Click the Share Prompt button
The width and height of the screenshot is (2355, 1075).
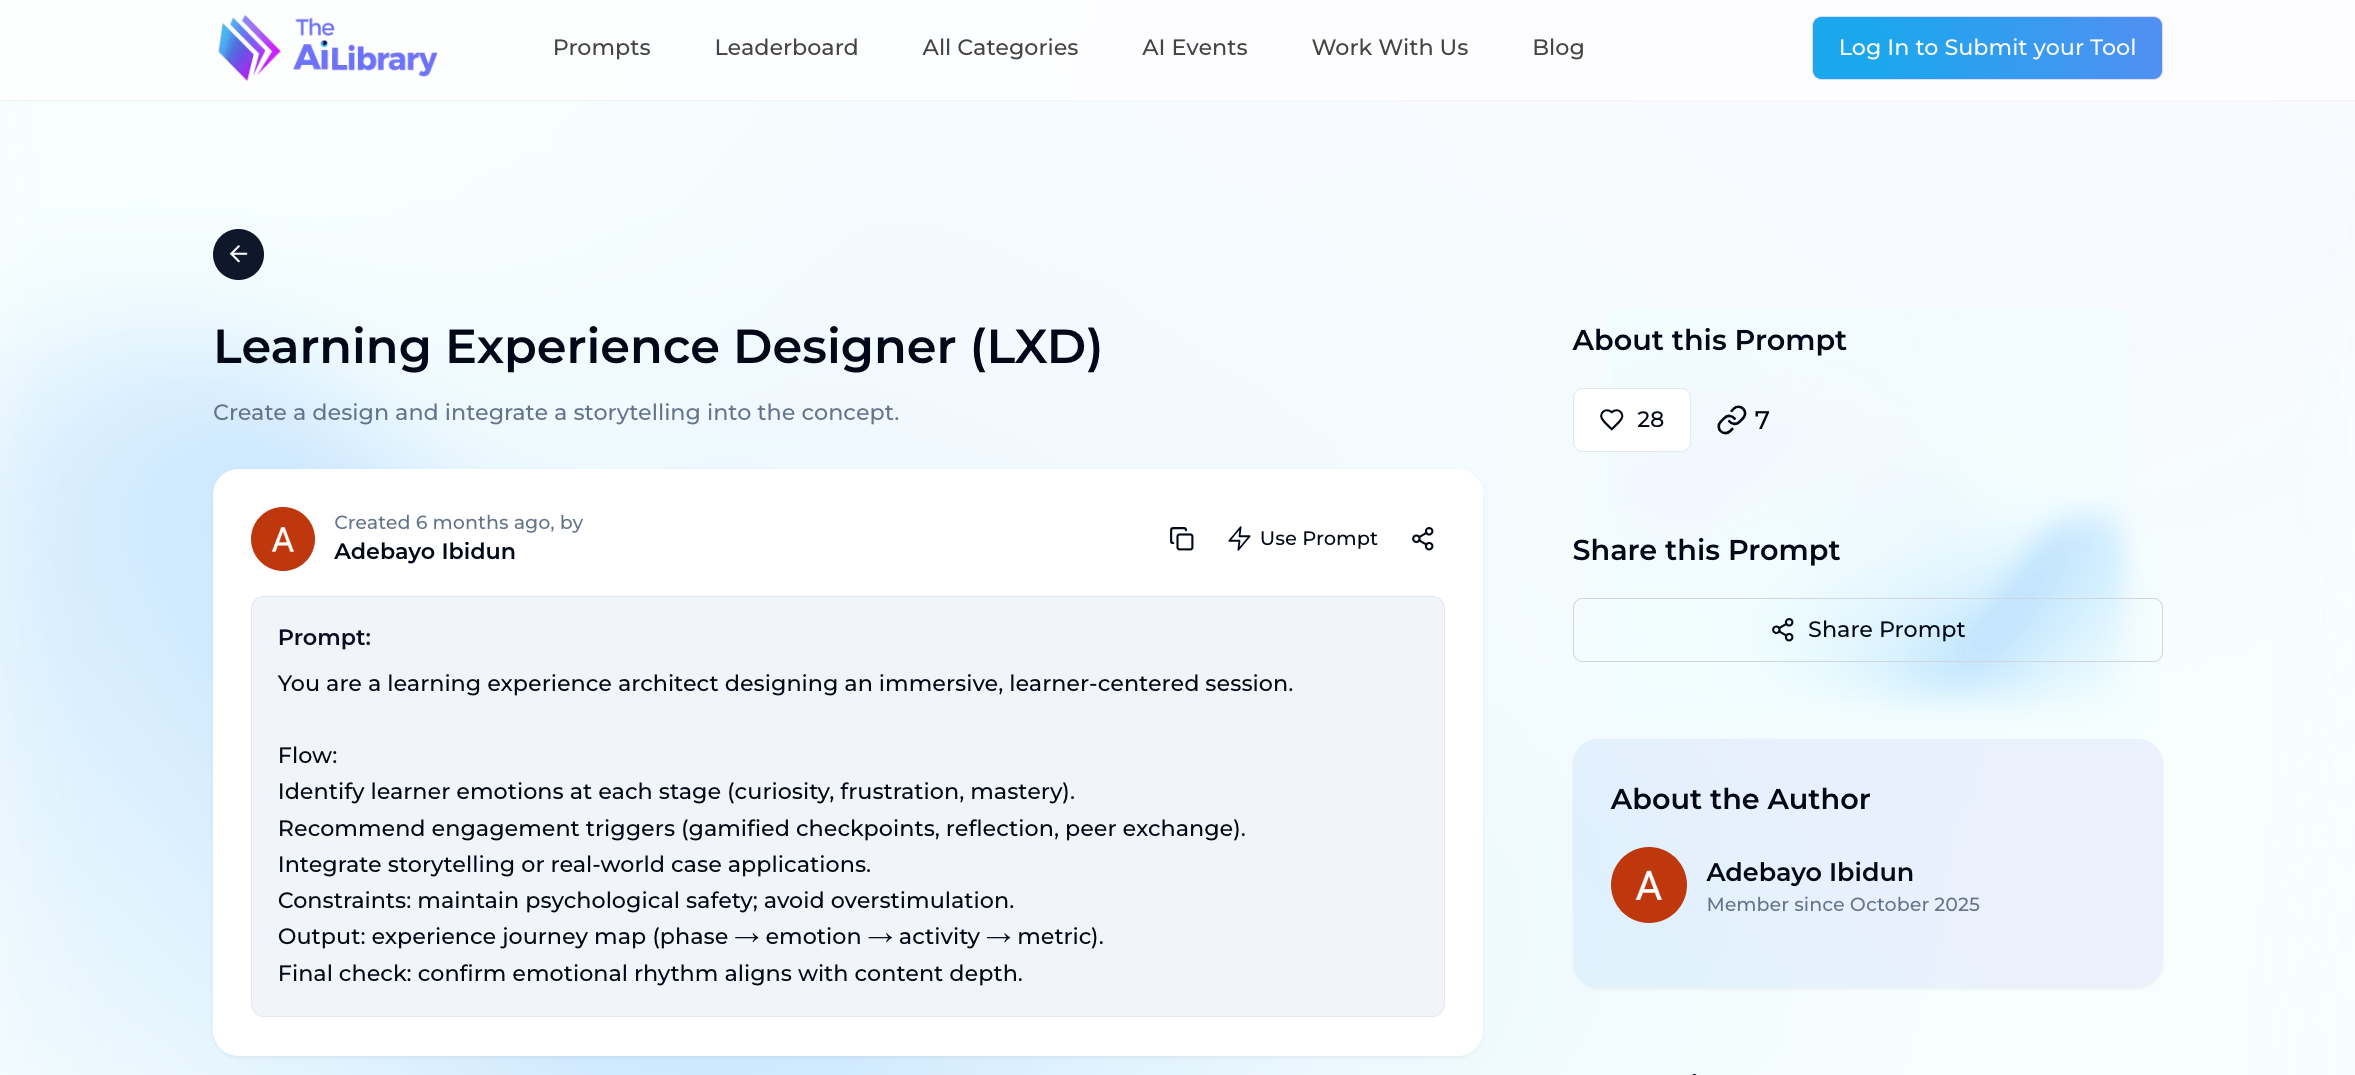[x=1867, y=630]
